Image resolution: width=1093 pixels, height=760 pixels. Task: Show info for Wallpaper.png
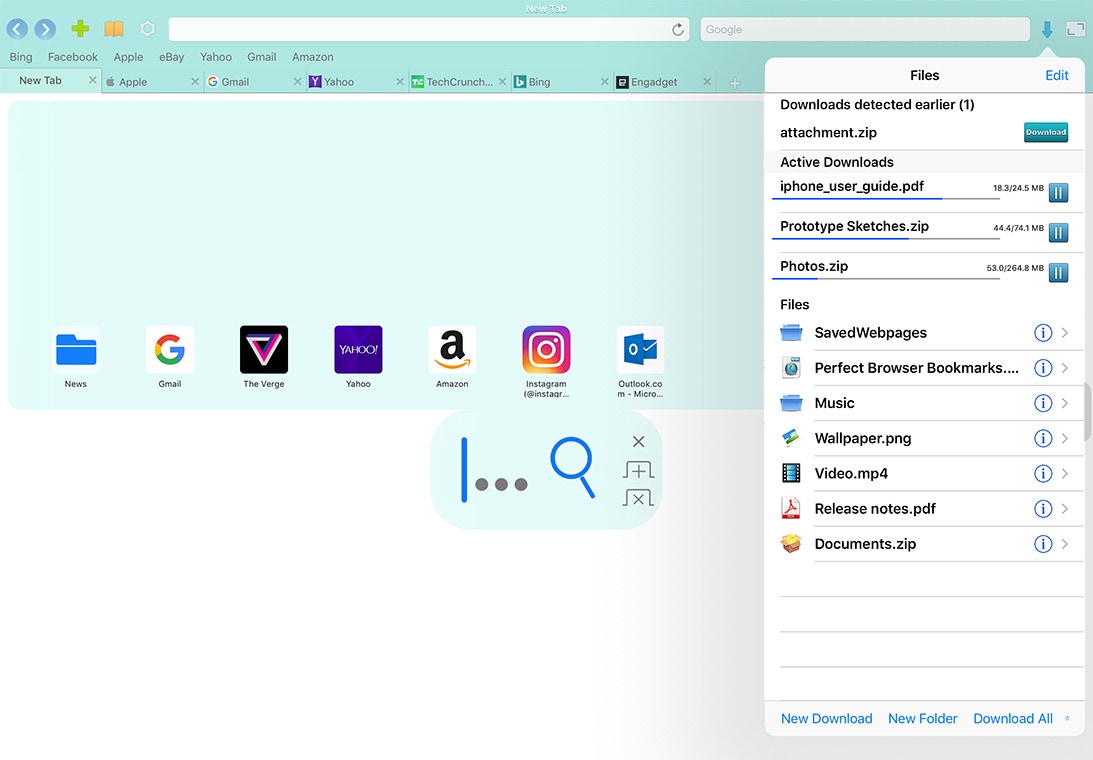point(1042,438)
